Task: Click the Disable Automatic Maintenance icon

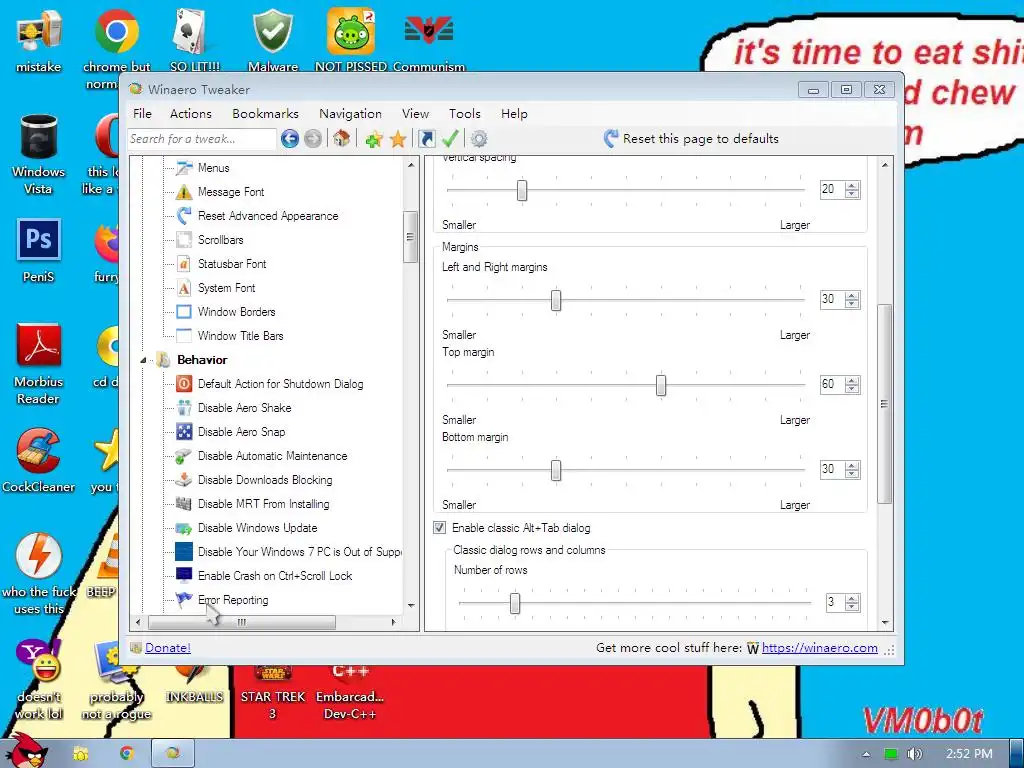Action: (x=184, y=456)
